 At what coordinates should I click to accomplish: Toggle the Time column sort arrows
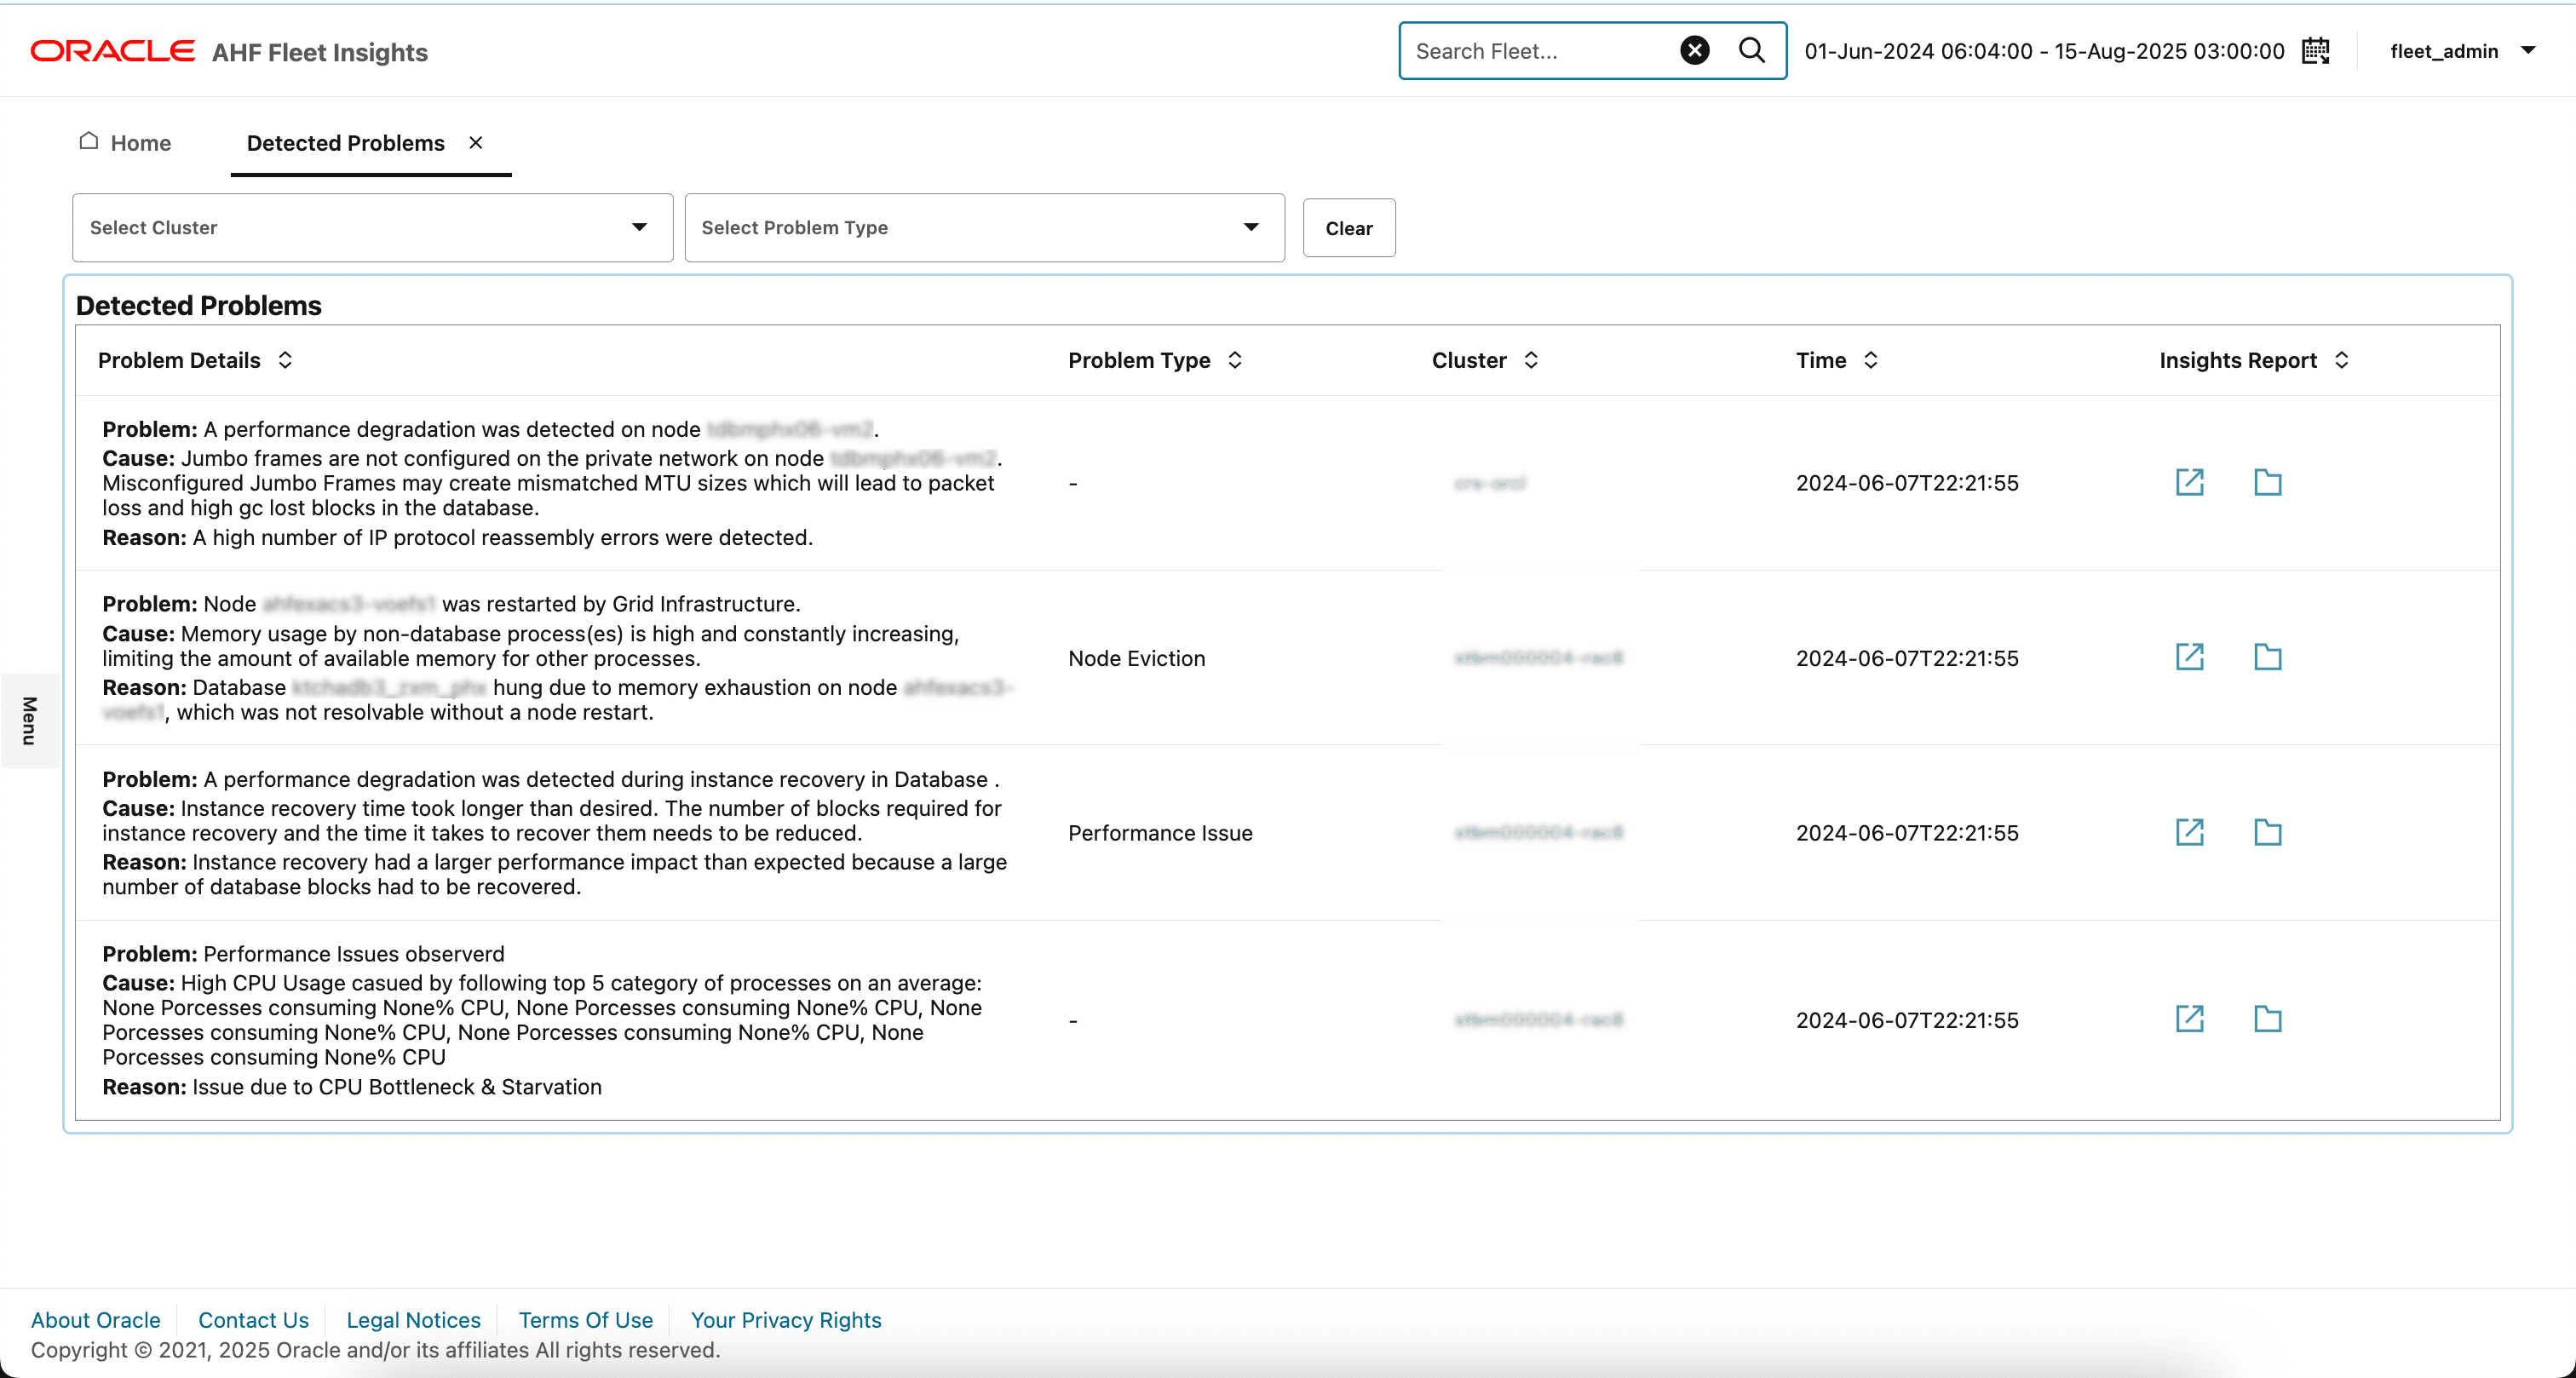1871,360
